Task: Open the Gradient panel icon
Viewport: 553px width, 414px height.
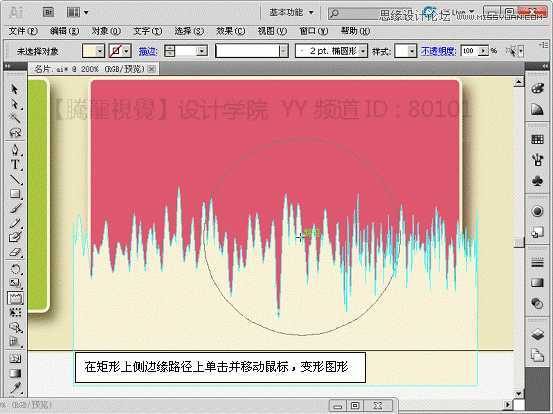Action: click(537, 282)
